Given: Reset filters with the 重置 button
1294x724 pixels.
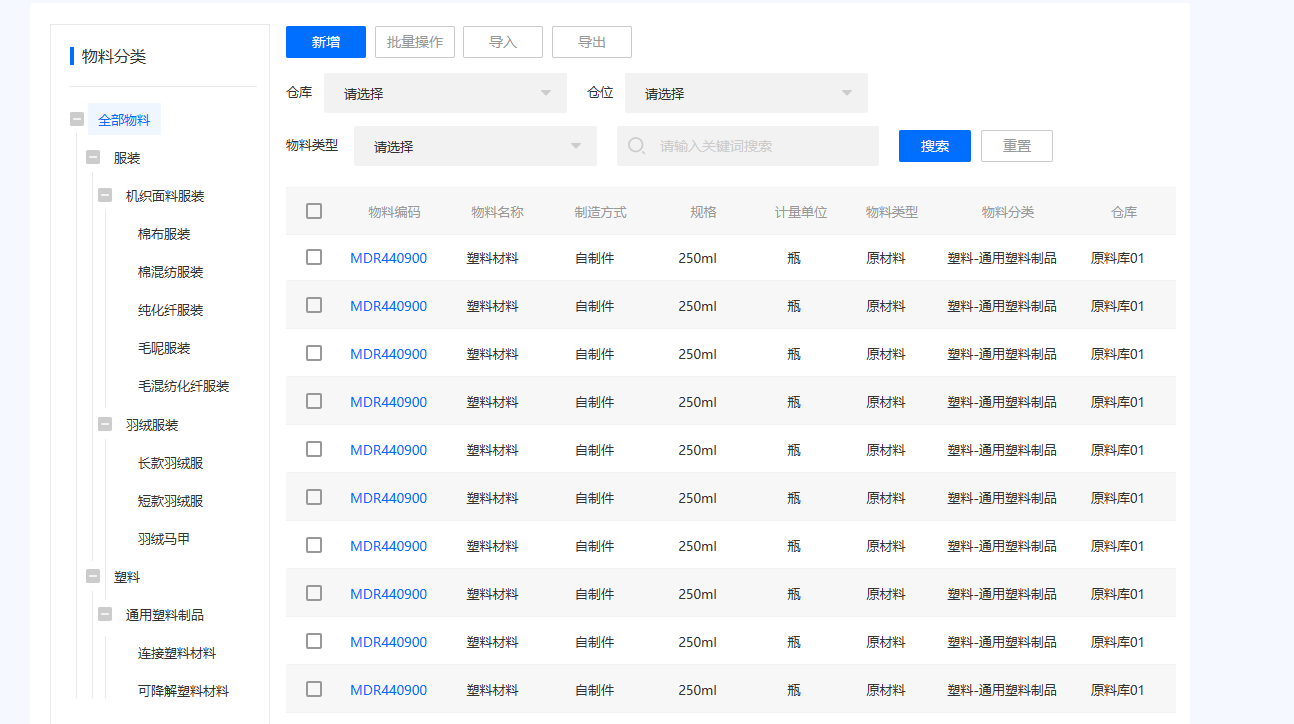Looking at the screenshot, I should (1017, 146).
